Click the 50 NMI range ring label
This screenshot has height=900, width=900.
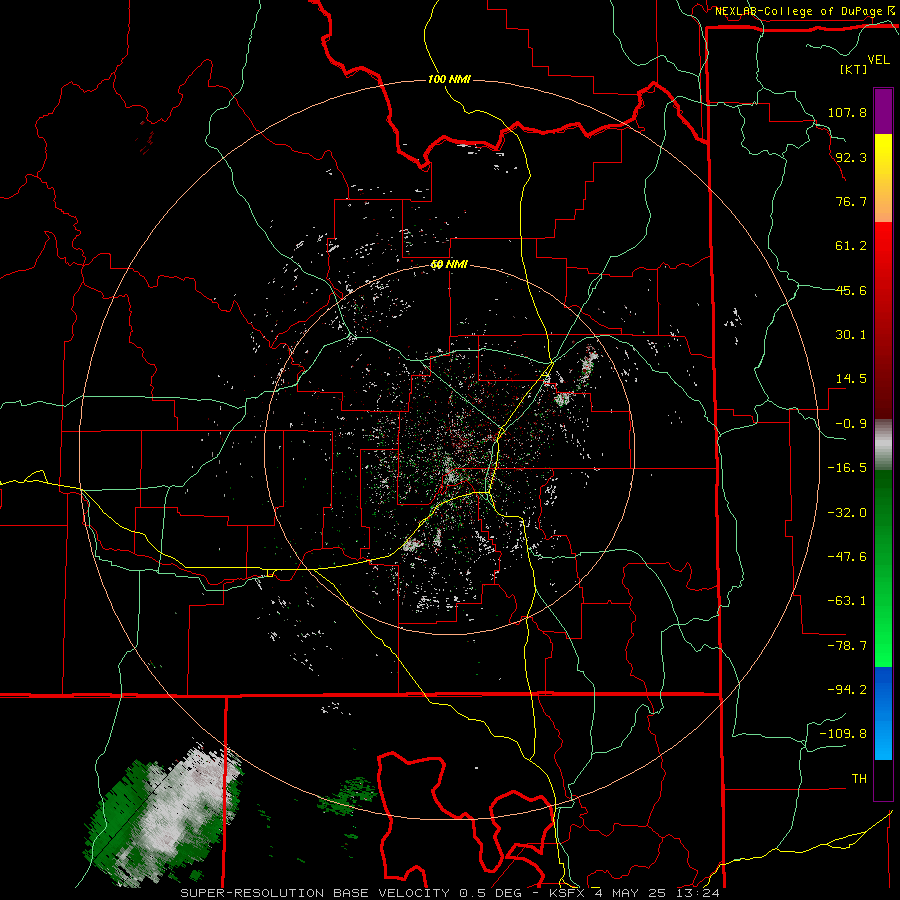click(x=449, y=265)
